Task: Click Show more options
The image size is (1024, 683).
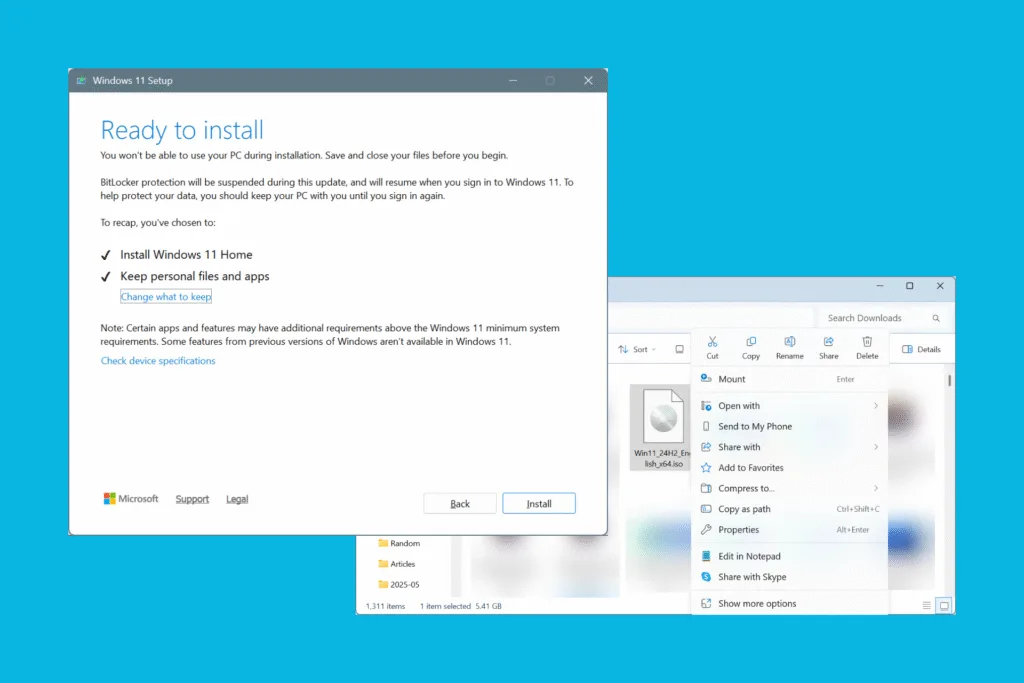Action: [790, 603]
